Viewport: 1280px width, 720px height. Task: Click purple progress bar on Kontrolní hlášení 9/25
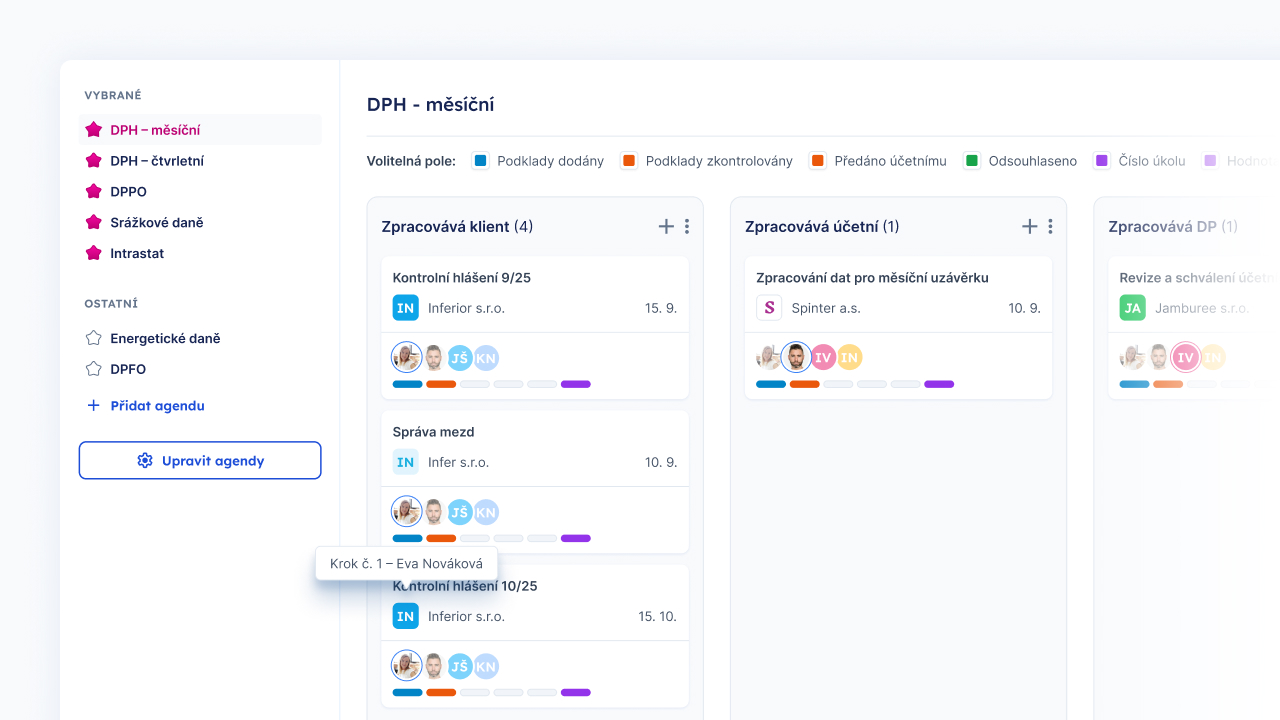[576, 384]
